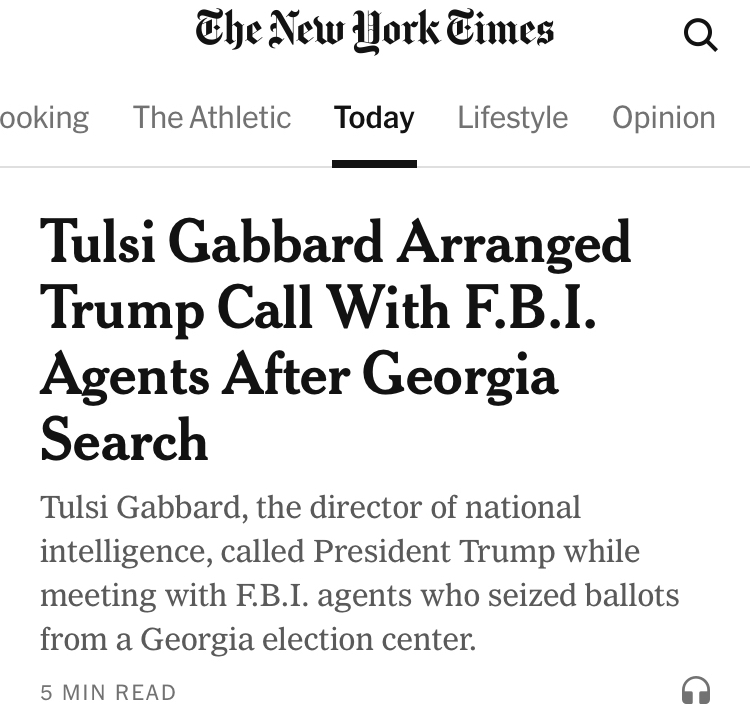This screenshot has width=750, height=719.
Task: Tap the headphones listen icon
Action: [695, 690]
